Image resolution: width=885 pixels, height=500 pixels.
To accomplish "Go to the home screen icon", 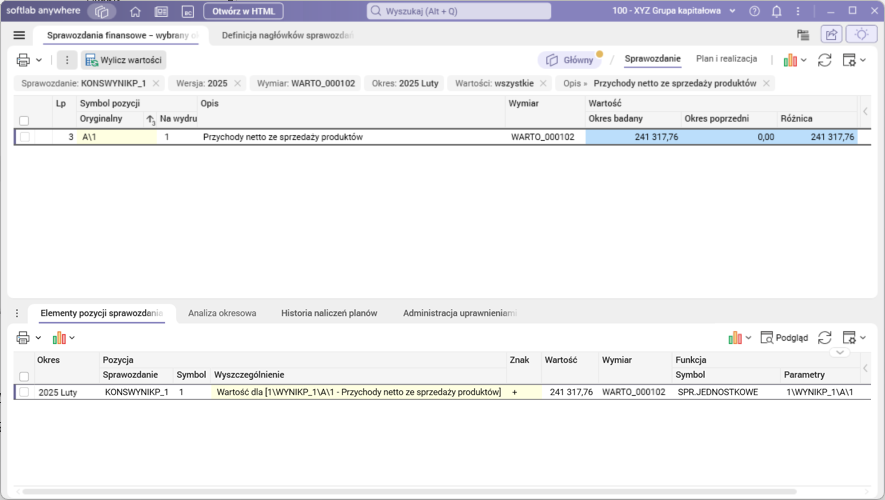I will (135, 11).
